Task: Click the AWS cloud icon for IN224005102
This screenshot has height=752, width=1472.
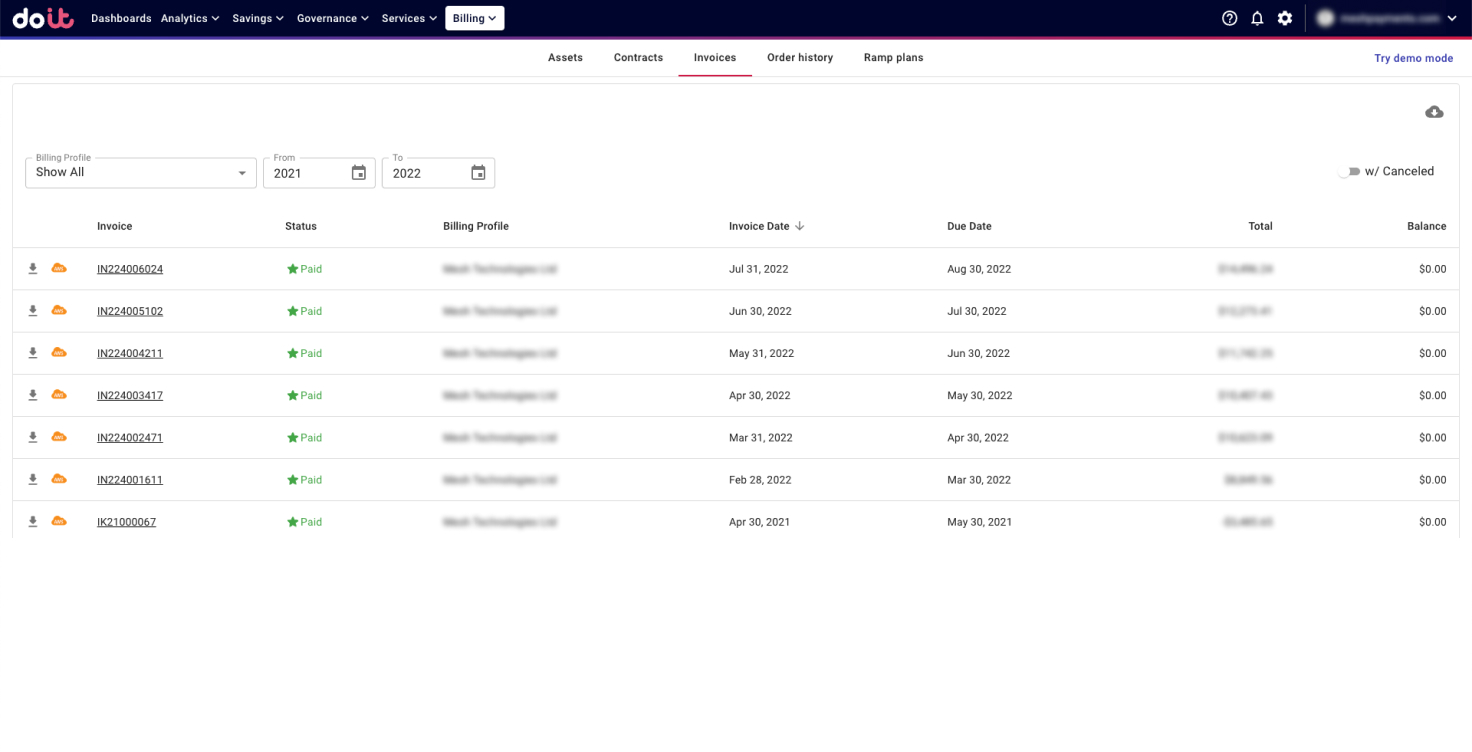Action: click(x=59, y=310)
